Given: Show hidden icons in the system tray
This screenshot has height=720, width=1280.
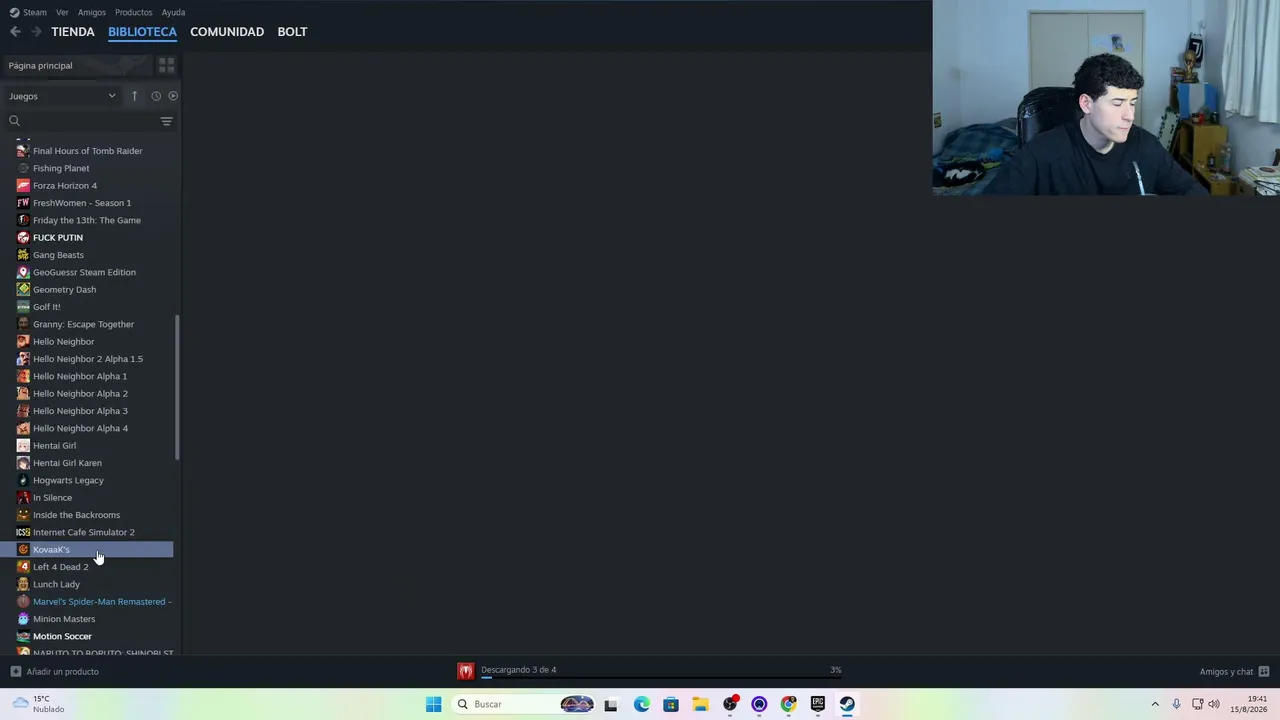Looking at the screenshot, I should coord(1155,704).
